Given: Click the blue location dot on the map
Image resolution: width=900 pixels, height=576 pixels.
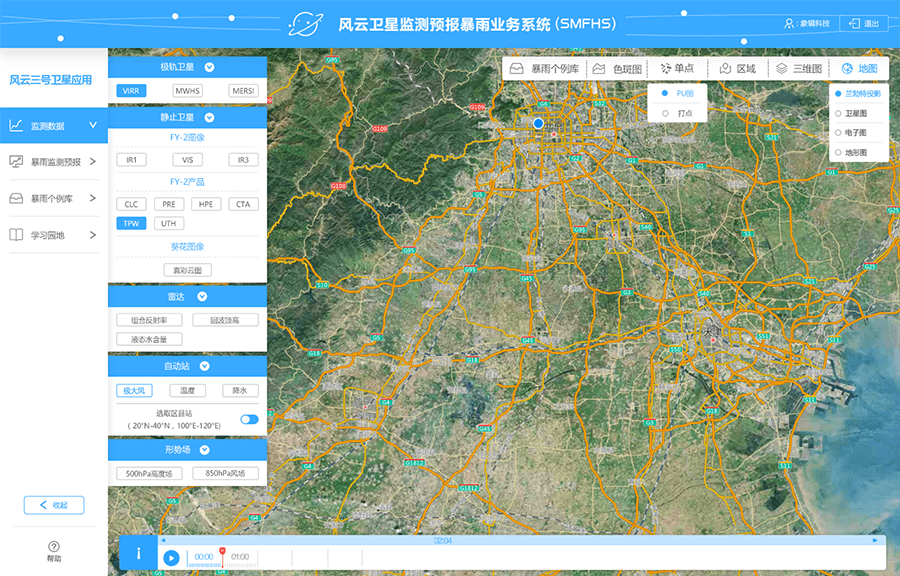Looking at the screenshot, I should 538,123.
